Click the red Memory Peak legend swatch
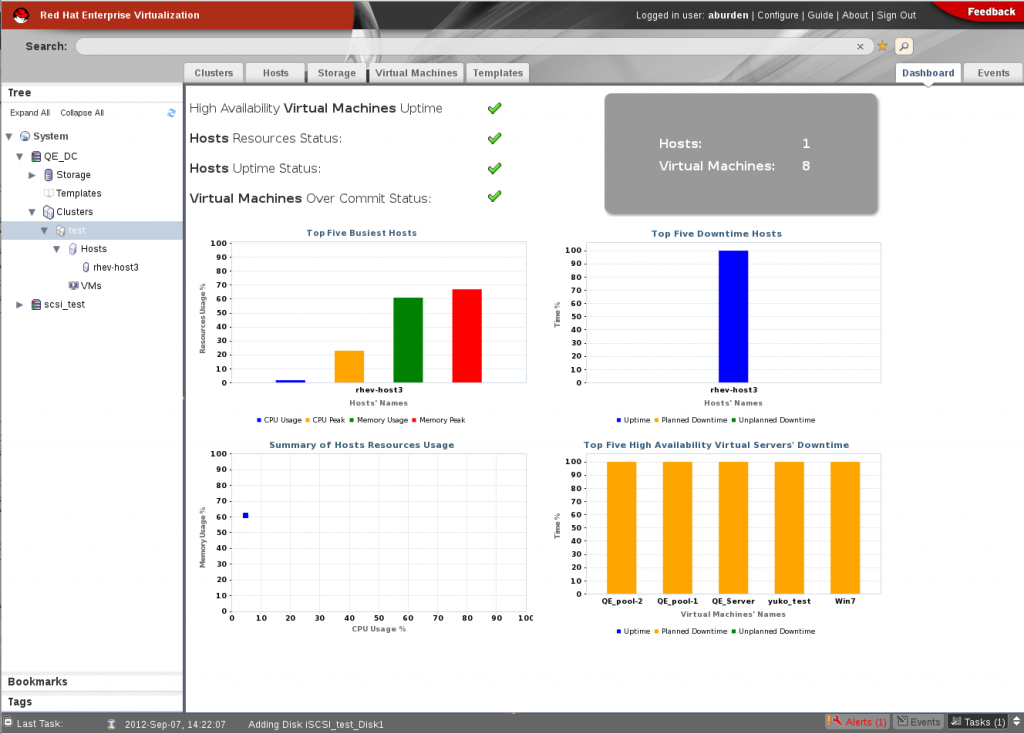The width and height of the screenshot is (1024, 734). [414, 420]
